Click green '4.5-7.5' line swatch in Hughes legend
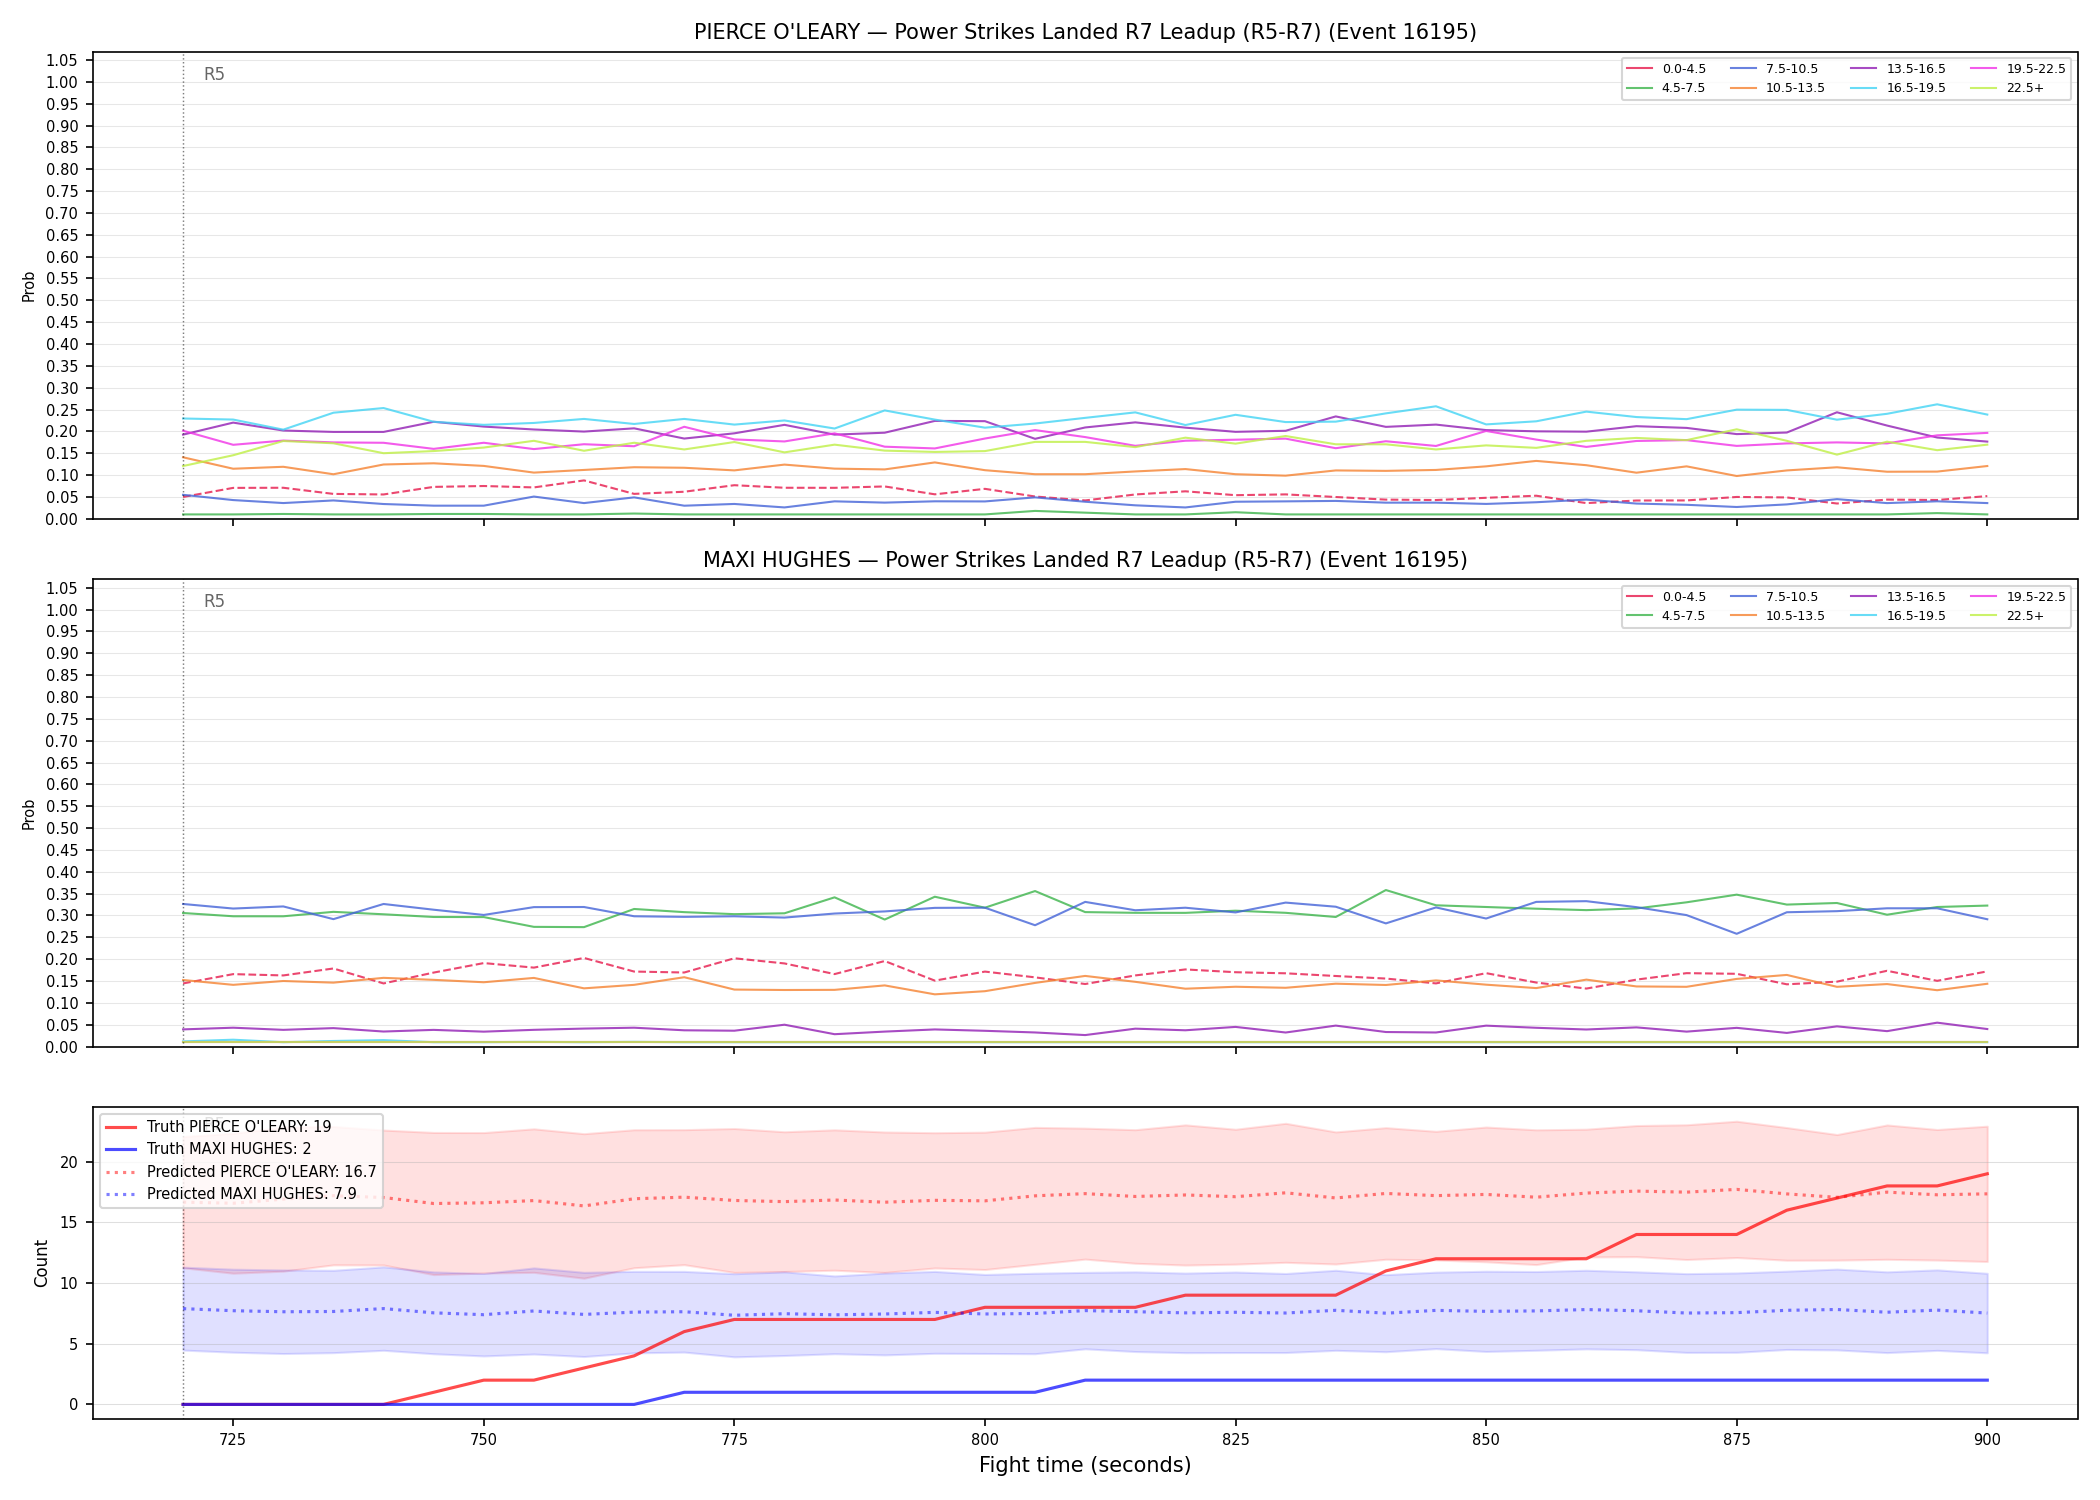The image size is (2100, 1500). click(1640, 616)
